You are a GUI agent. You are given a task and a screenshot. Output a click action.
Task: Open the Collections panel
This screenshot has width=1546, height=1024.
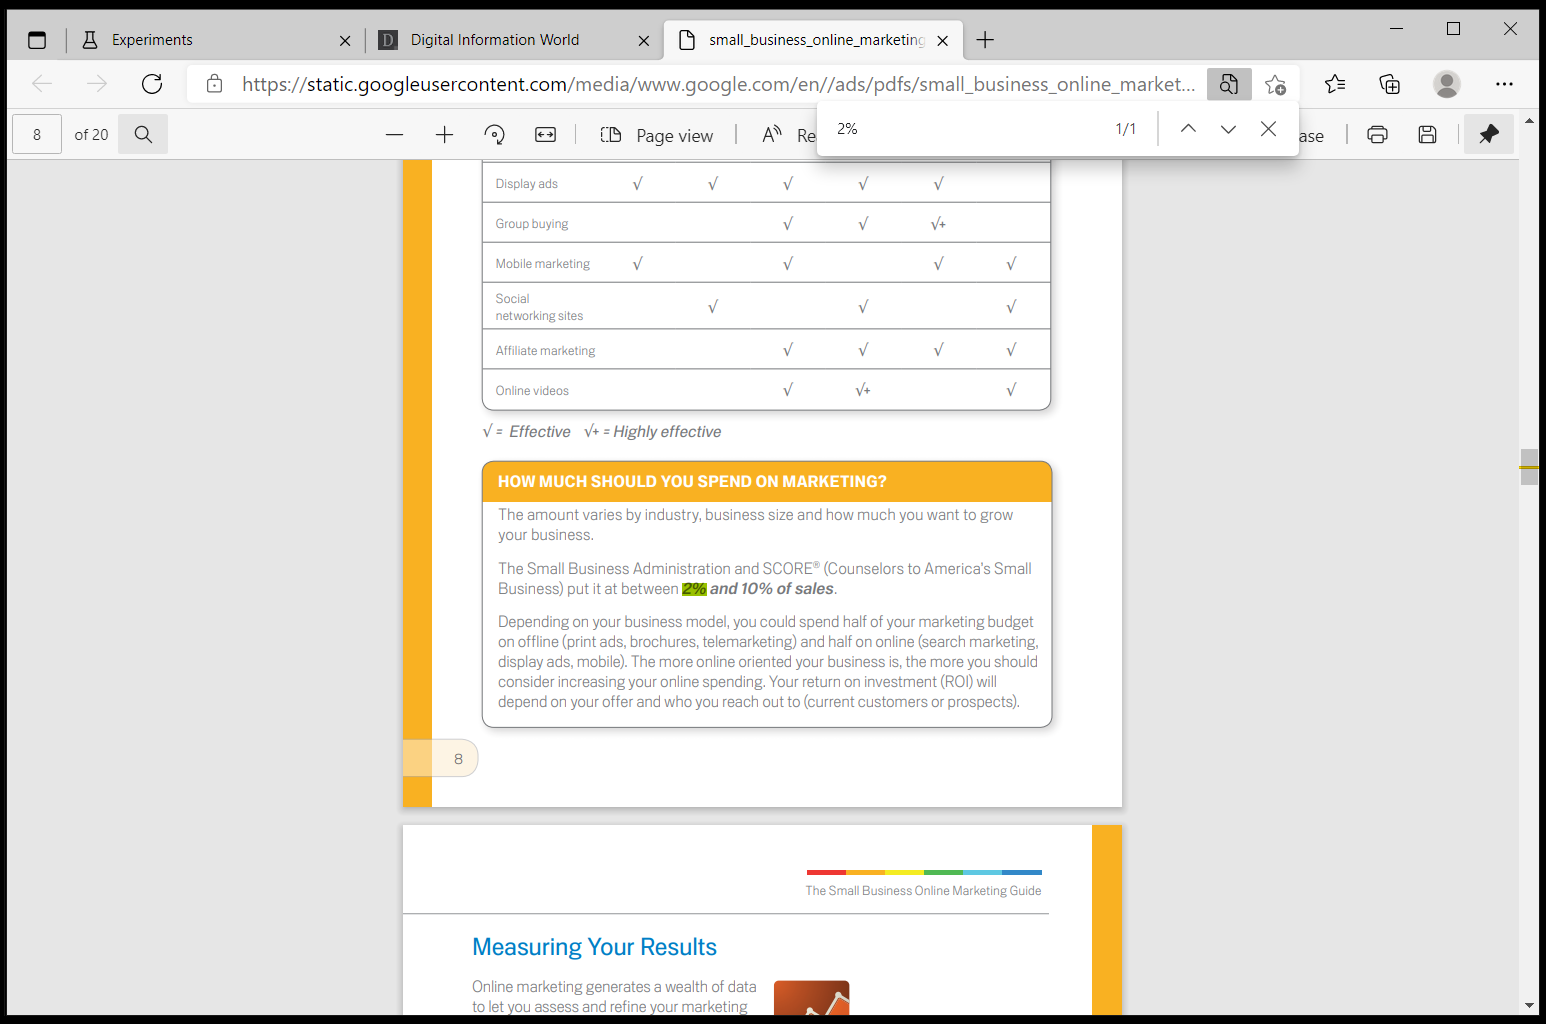click(1389, 84)
